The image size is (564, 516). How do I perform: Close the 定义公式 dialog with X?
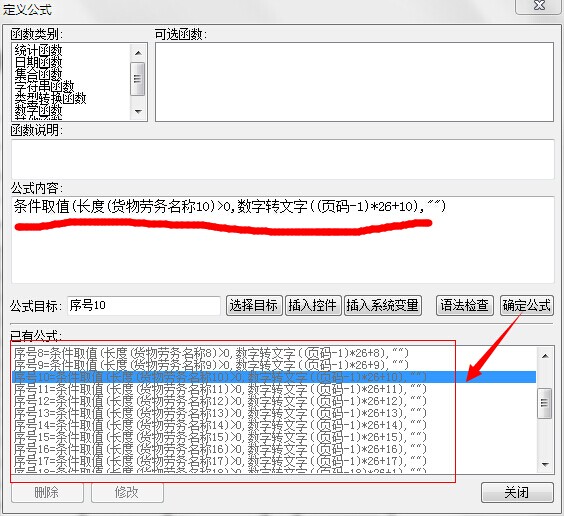coord(538,6)
